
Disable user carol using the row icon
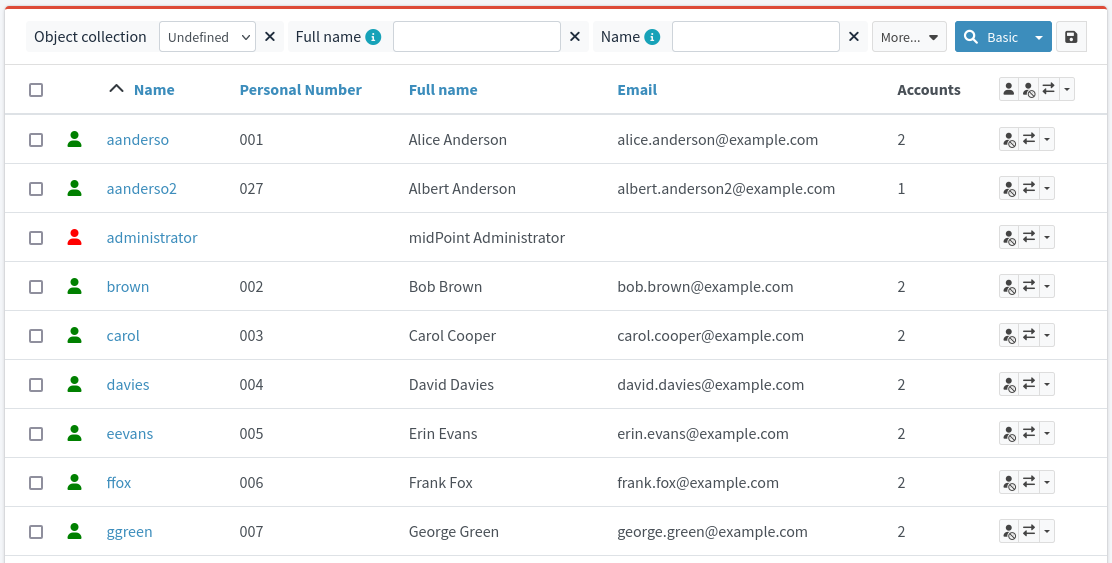pyautogui.click(x=1009, y=336)
